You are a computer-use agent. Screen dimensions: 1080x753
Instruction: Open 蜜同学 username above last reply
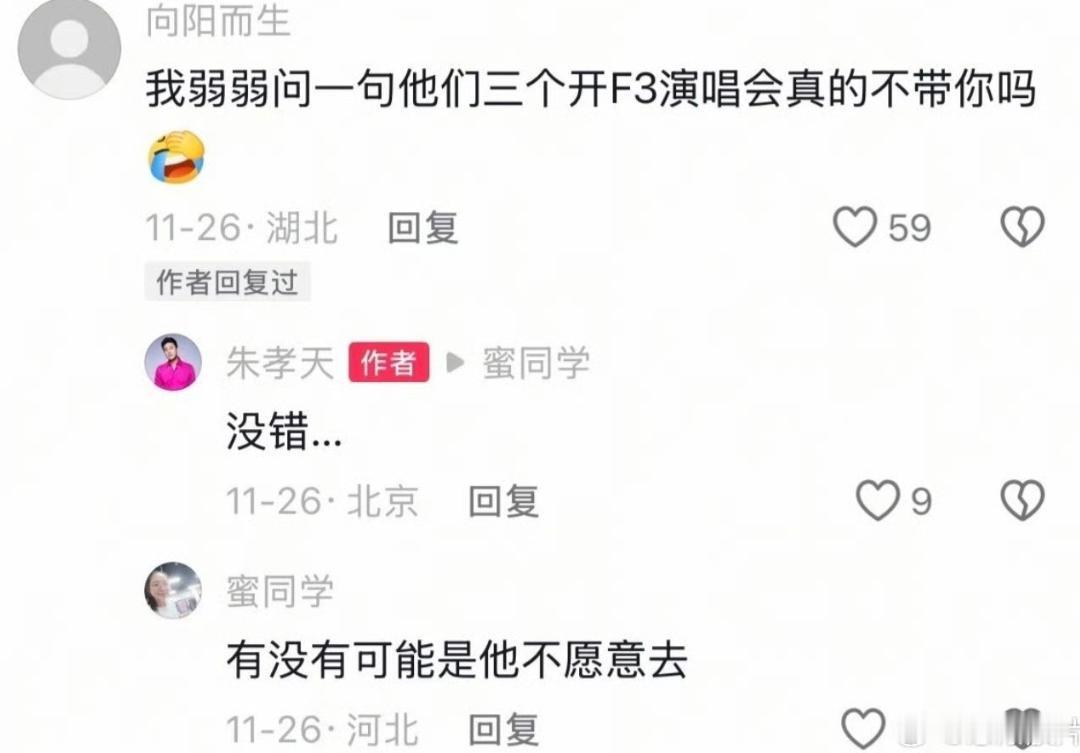tap(280, 591)
